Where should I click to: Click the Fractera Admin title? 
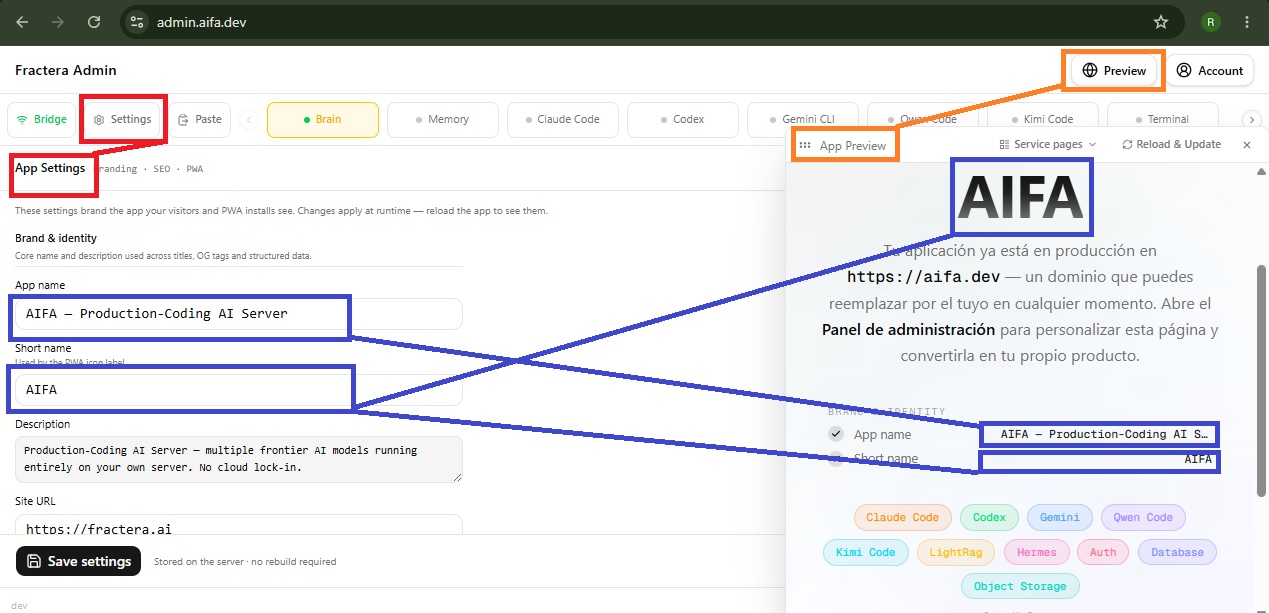point(66,70)
